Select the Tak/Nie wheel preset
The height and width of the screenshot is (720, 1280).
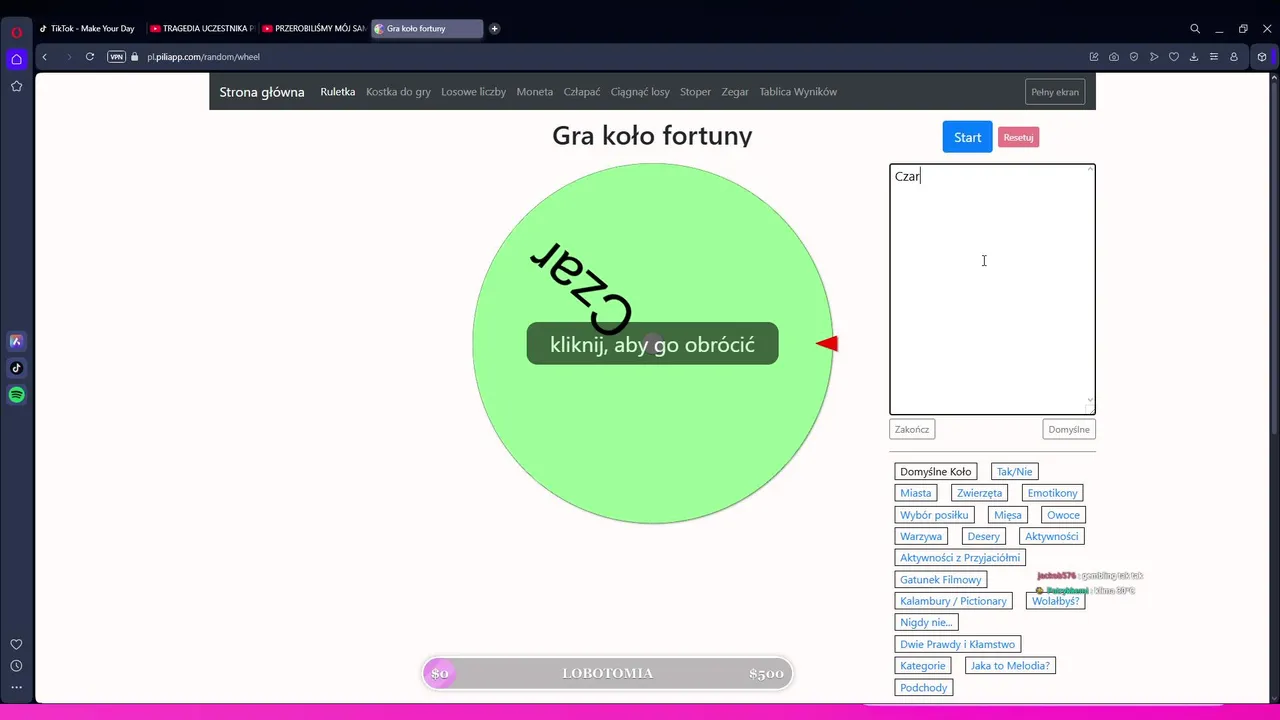[1014, 472]
